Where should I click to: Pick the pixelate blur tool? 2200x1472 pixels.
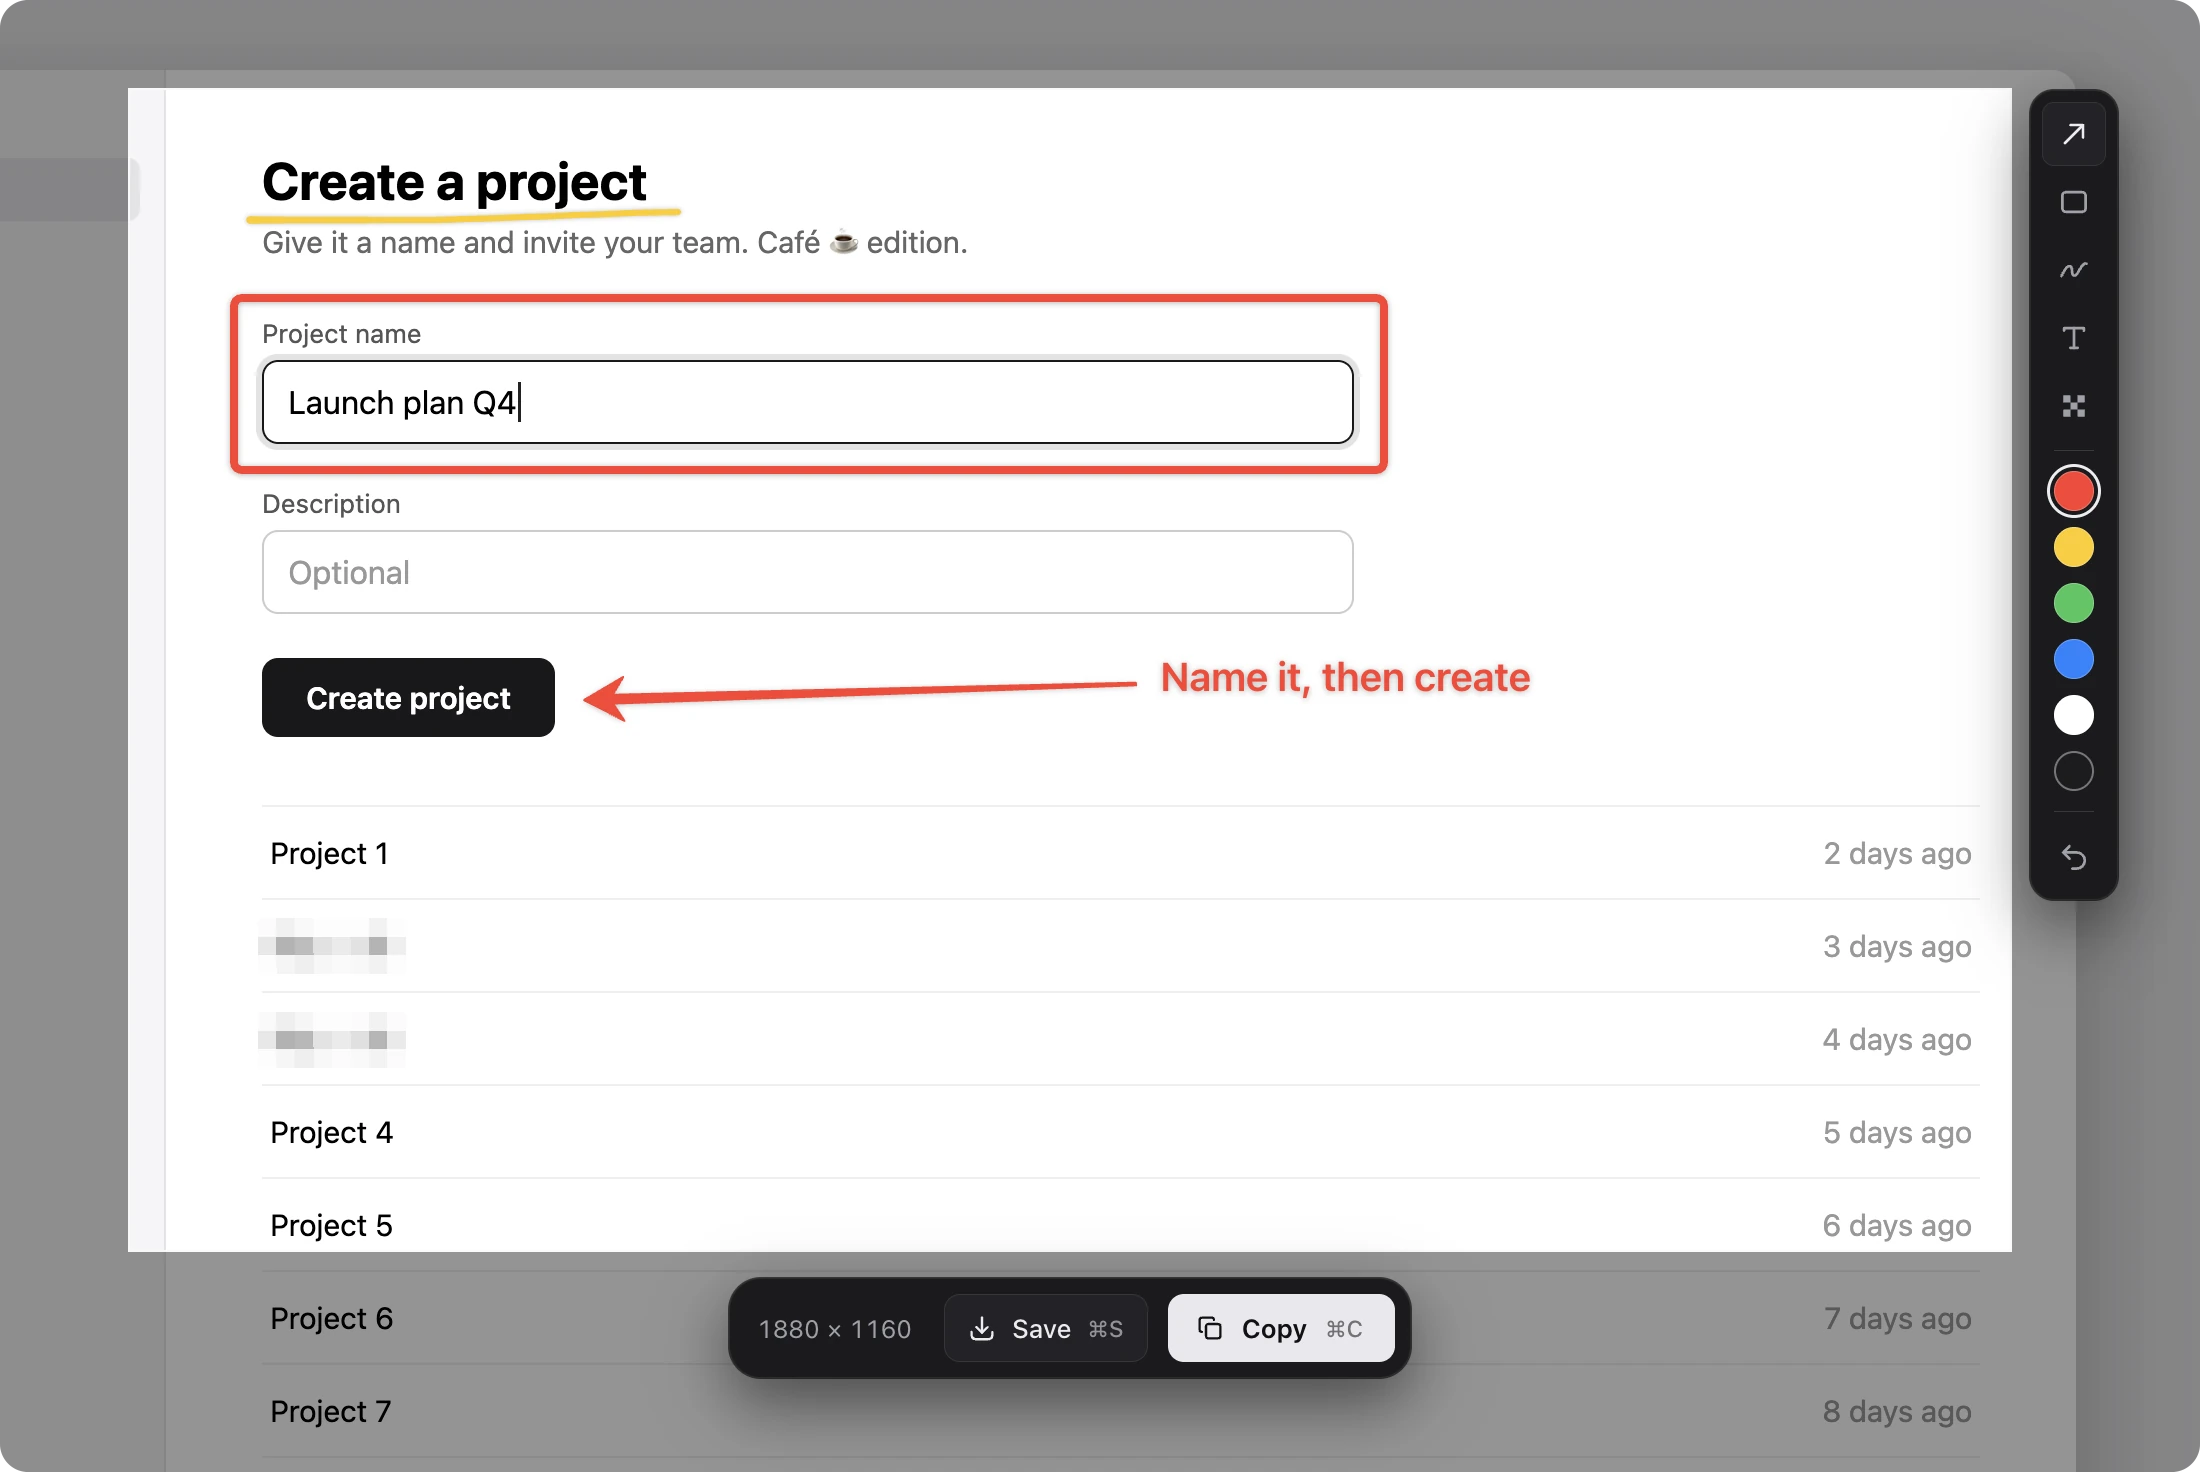[x=2073, y=406]
